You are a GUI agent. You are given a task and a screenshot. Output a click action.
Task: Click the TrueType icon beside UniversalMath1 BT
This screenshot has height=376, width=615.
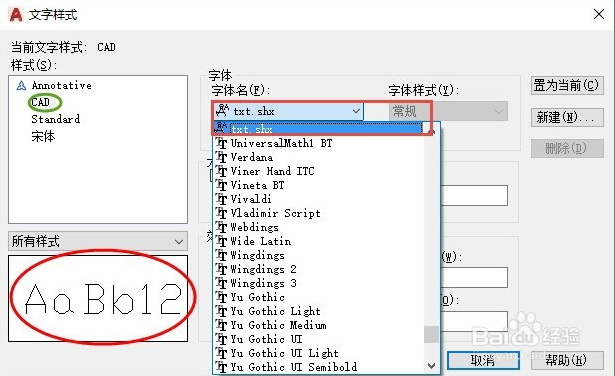click(x=222, y=143)
